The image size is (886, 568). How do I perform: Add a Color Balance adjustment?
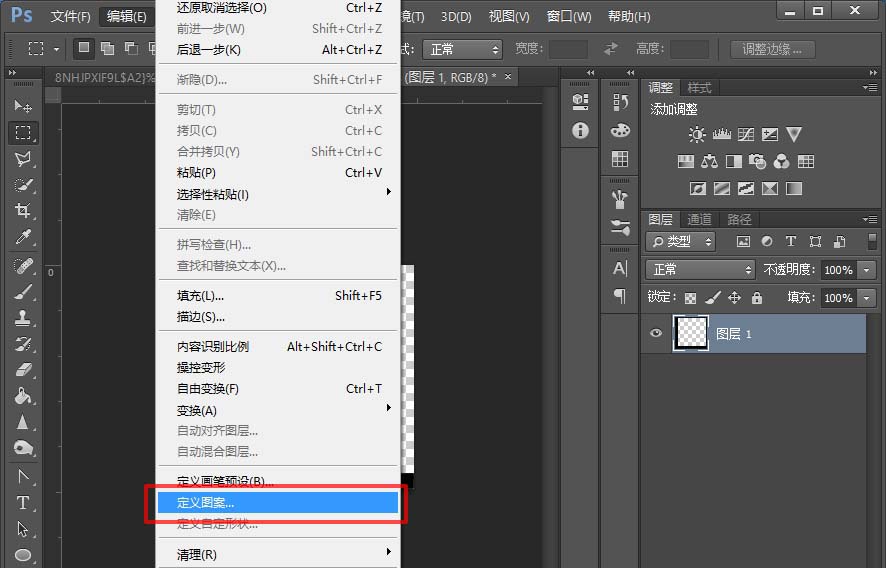pyautogui.click(x=709, y=162)
